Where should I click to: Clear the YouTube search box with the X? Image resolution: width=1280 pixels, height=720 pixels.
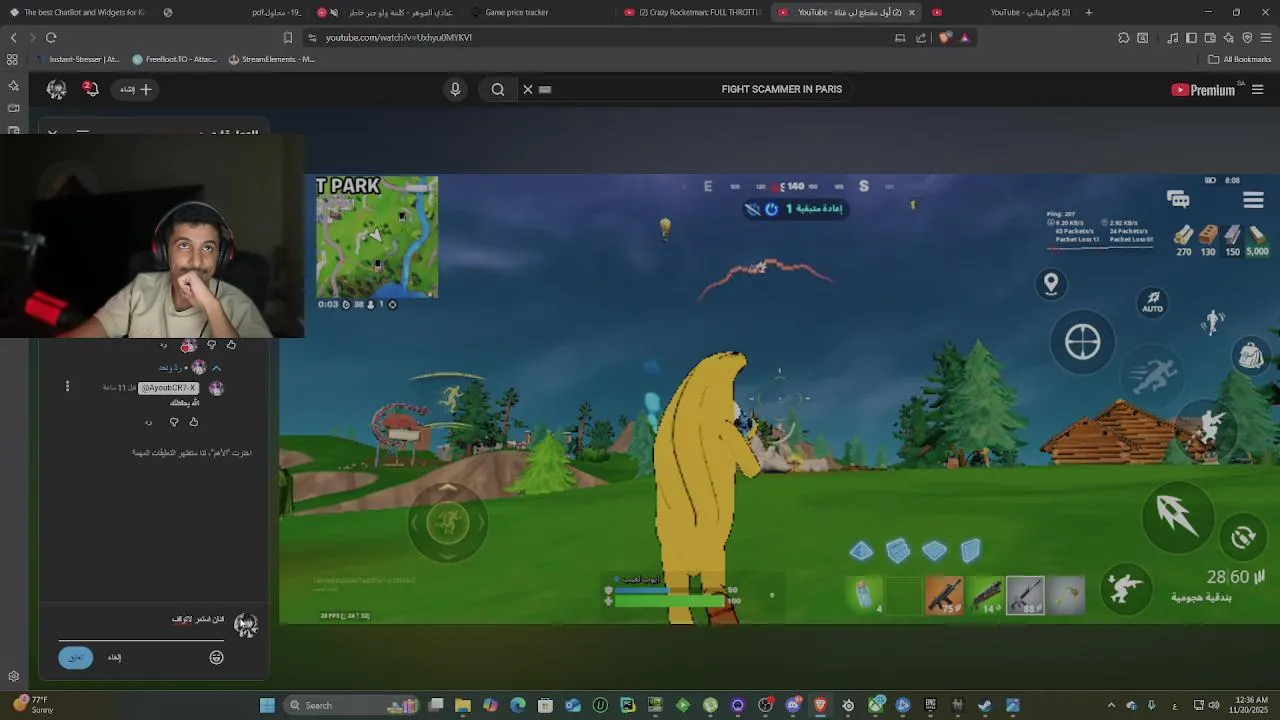528,89
